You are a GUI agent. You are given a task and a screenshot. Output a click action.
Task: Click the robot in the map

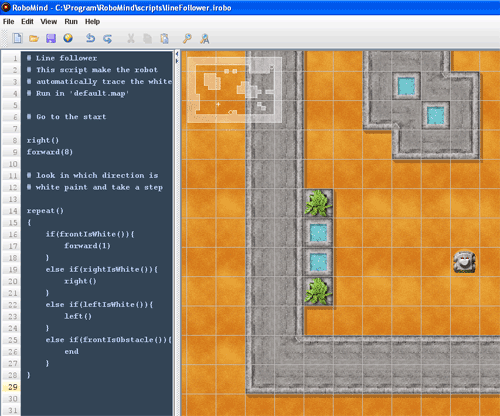coord(464,262)
